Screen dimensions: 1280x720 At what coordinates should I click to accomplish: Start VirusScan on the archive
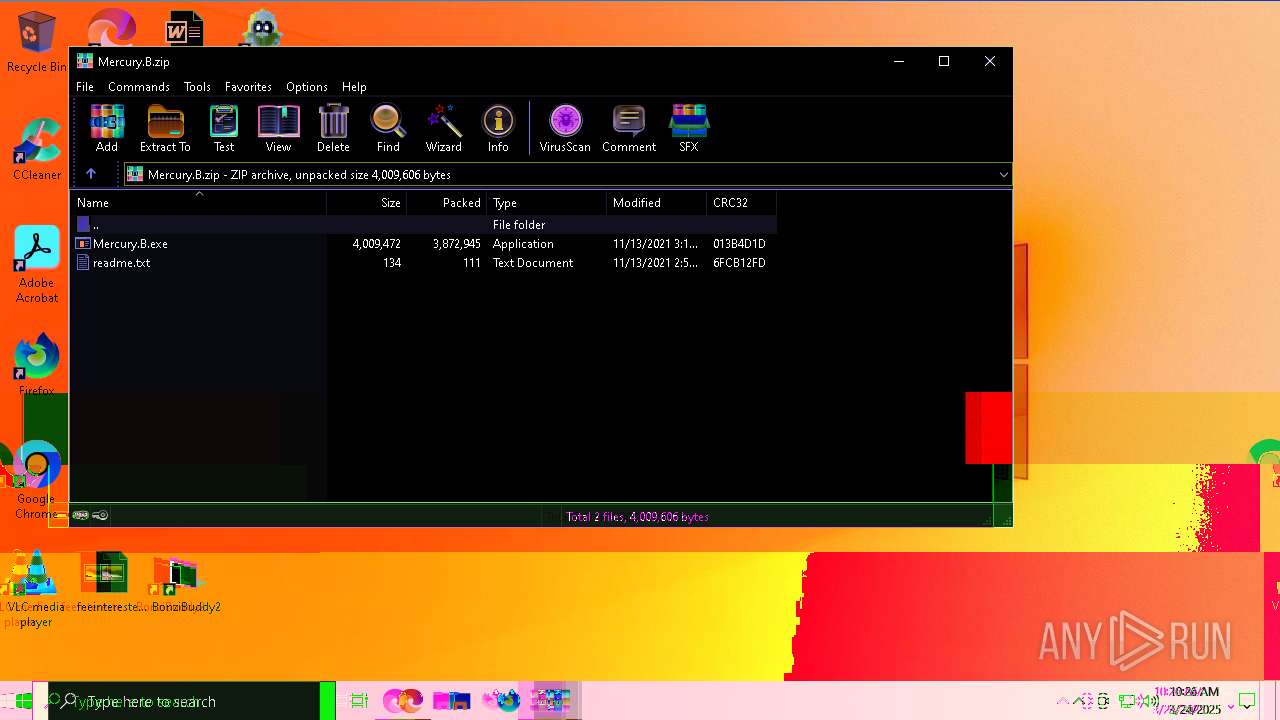(x=565, y=128)
